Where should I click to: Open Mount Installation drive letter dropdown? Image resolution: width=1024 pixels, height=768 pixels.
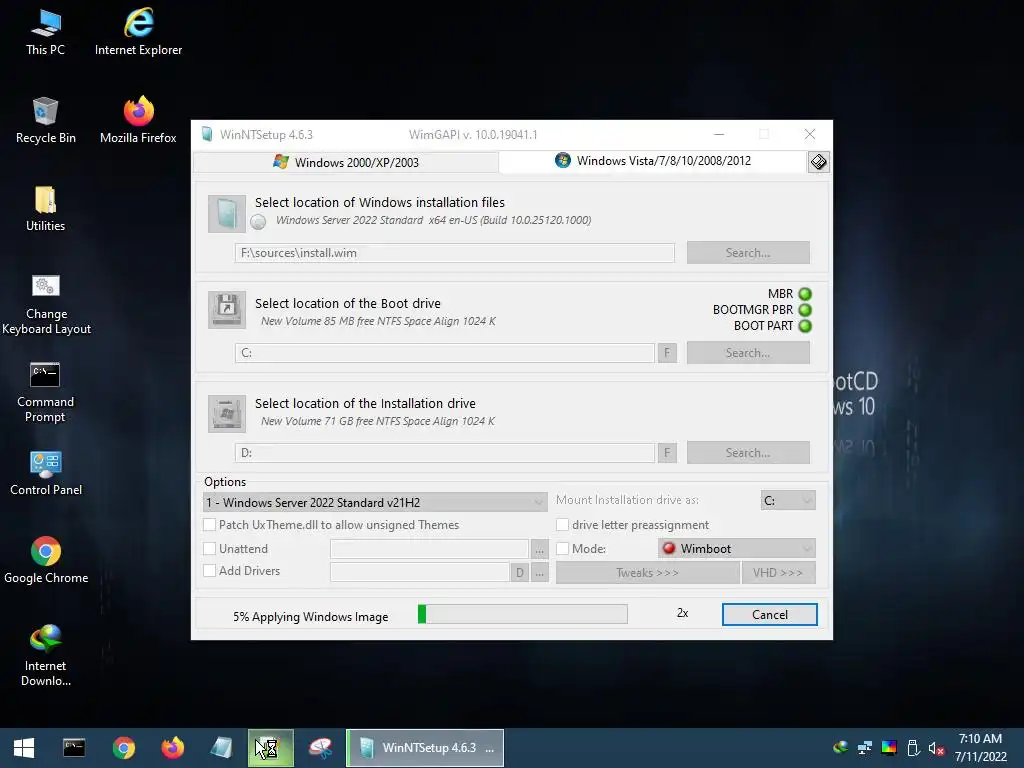788,500
